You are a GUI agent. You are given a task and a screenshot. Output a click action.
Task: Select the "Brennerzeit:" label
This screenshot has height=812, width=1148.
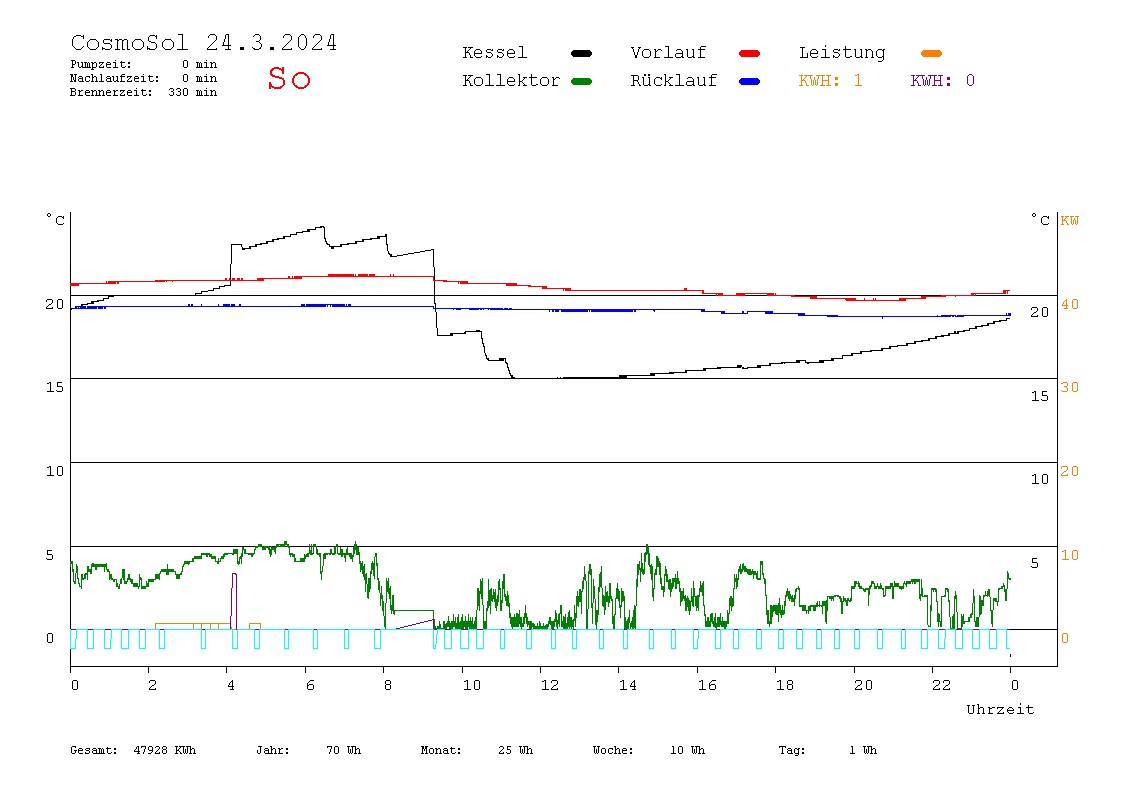[111, 92]
